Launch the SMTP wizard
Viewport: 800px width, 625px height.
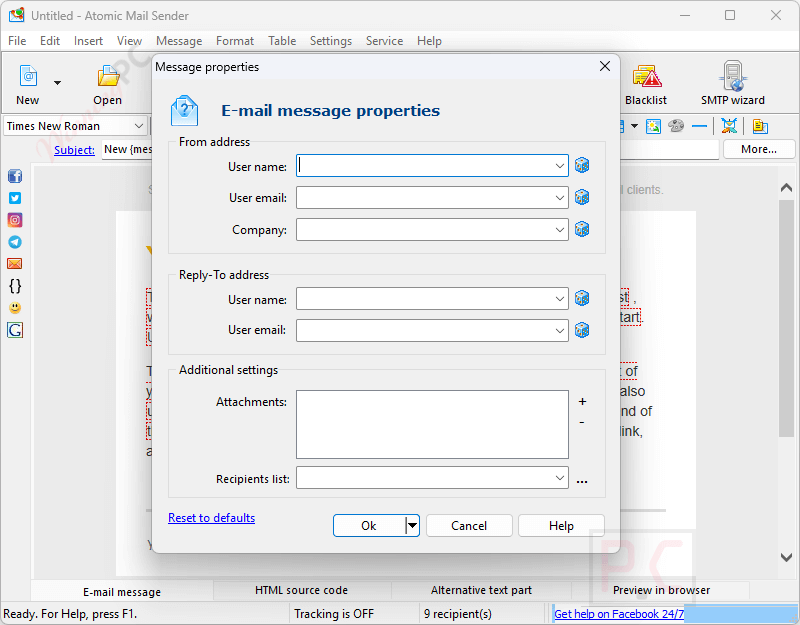pyautogui.click(x=733, y=84)
